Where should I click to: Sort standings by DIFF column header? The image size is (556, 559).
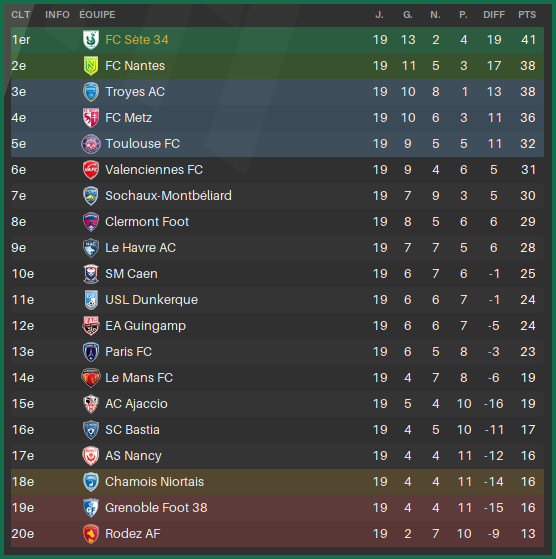click(494, 15)
